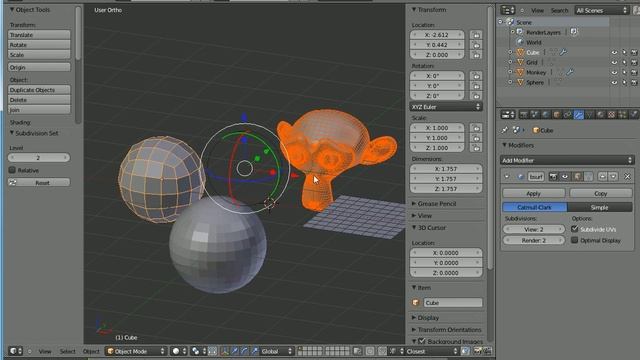Enable Optimal Display checkbox

(x=575, y=240)
